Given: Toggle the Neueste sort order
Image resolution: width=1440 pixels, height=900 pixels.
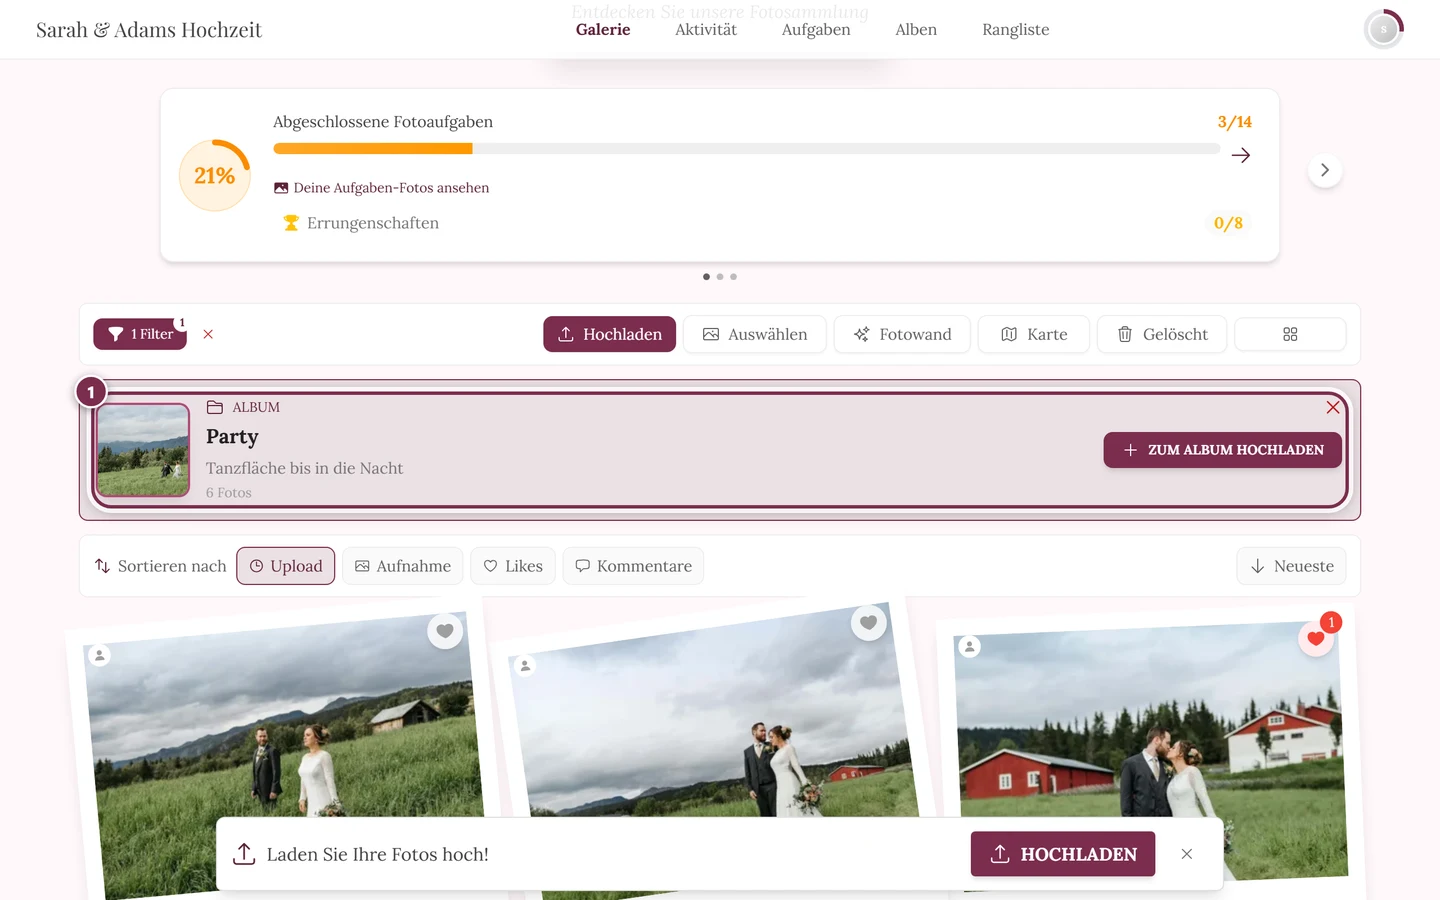Looking at the screenshot, I should pyautogui.click(x=1292, y=566).
